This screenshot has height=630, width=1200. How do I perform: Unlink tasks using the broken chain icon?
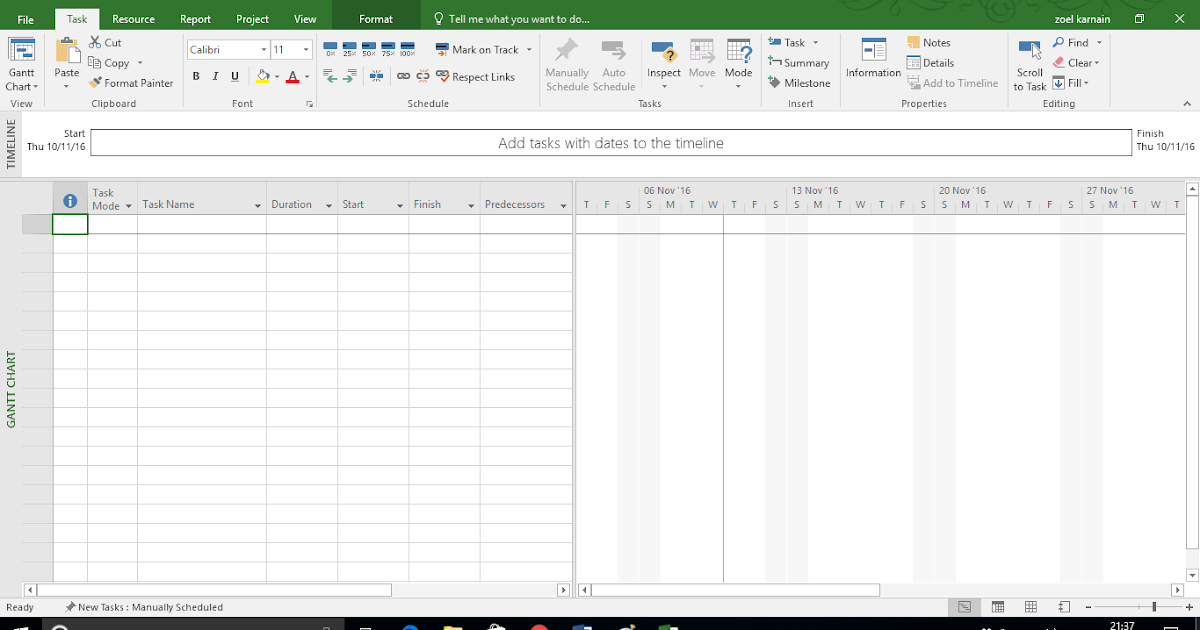pyautogui.click(x=421, y=76)
